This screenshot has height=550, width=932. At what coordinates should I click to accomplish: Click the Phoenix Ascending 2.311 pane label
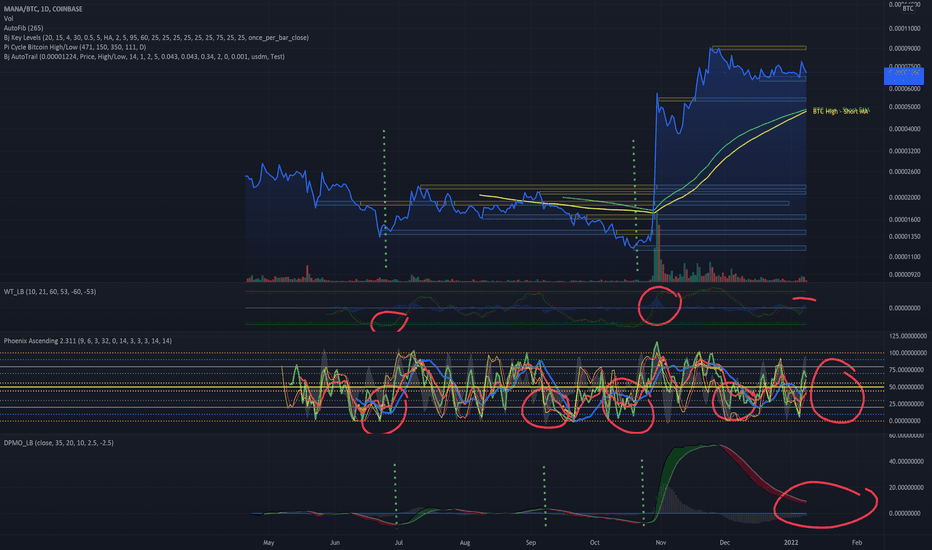point(87,341)
